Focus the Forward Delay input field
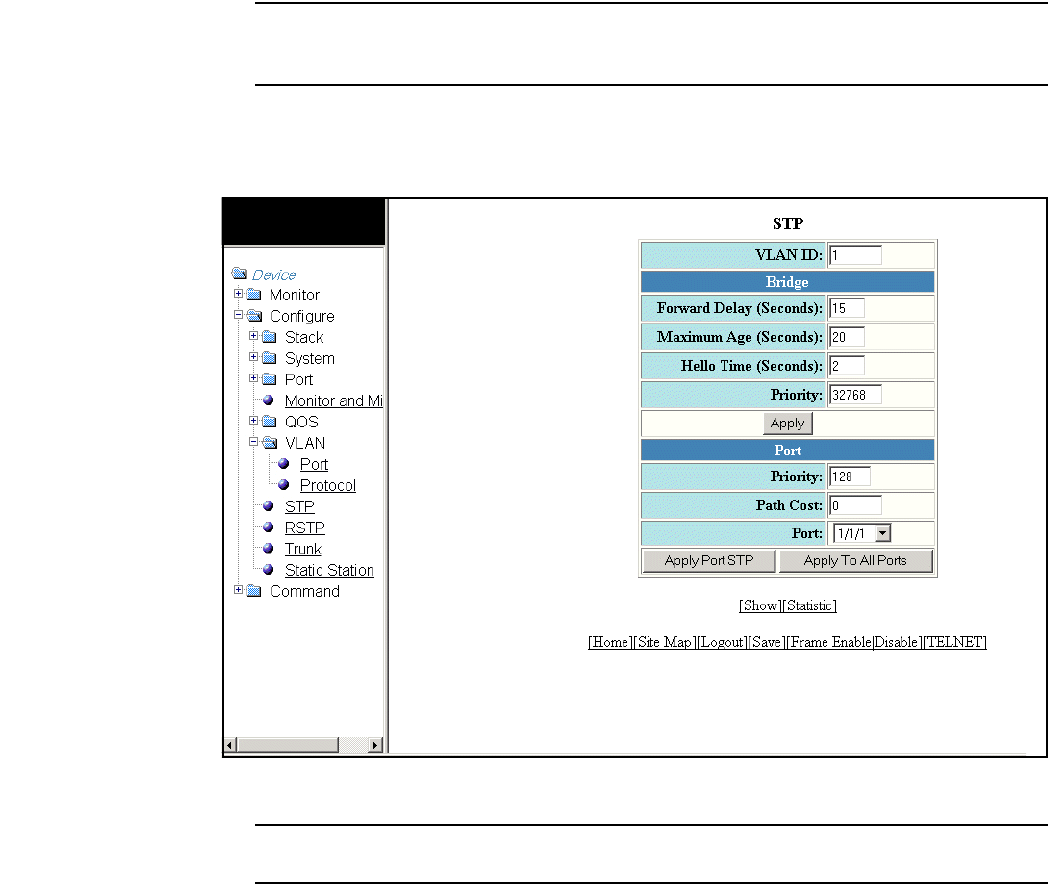1048x888 pixels. pyautogui.click(x=847, y=308)
